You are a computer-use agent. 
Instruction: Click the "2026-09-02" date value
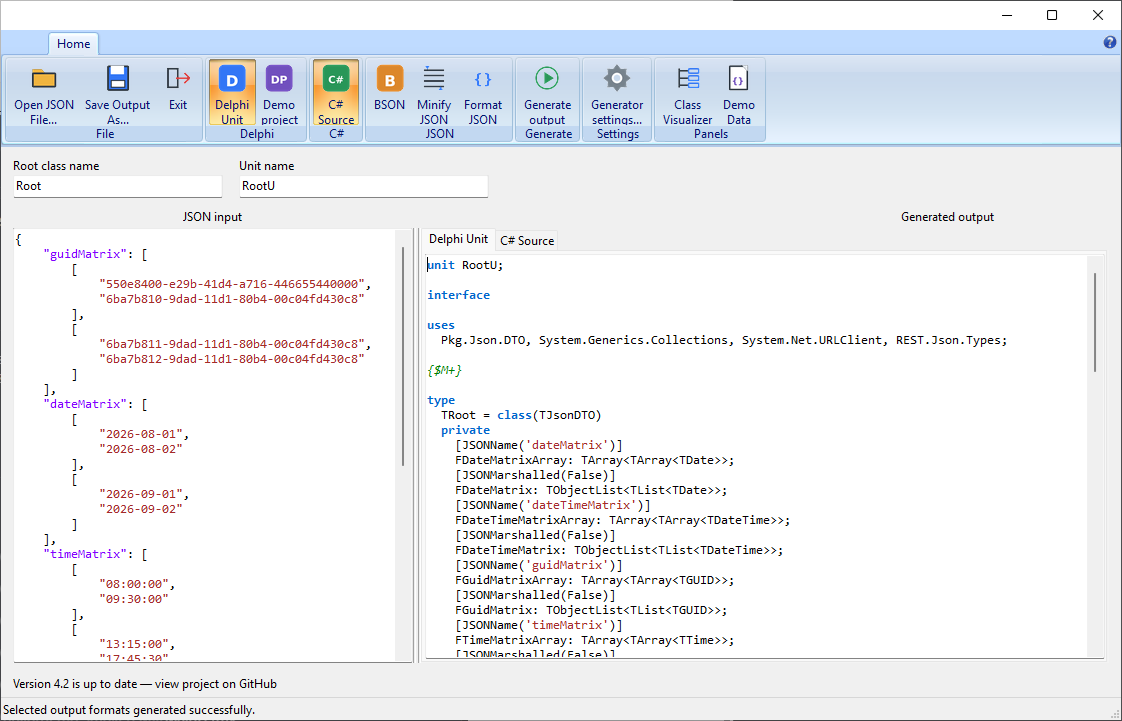coord(141,509)
